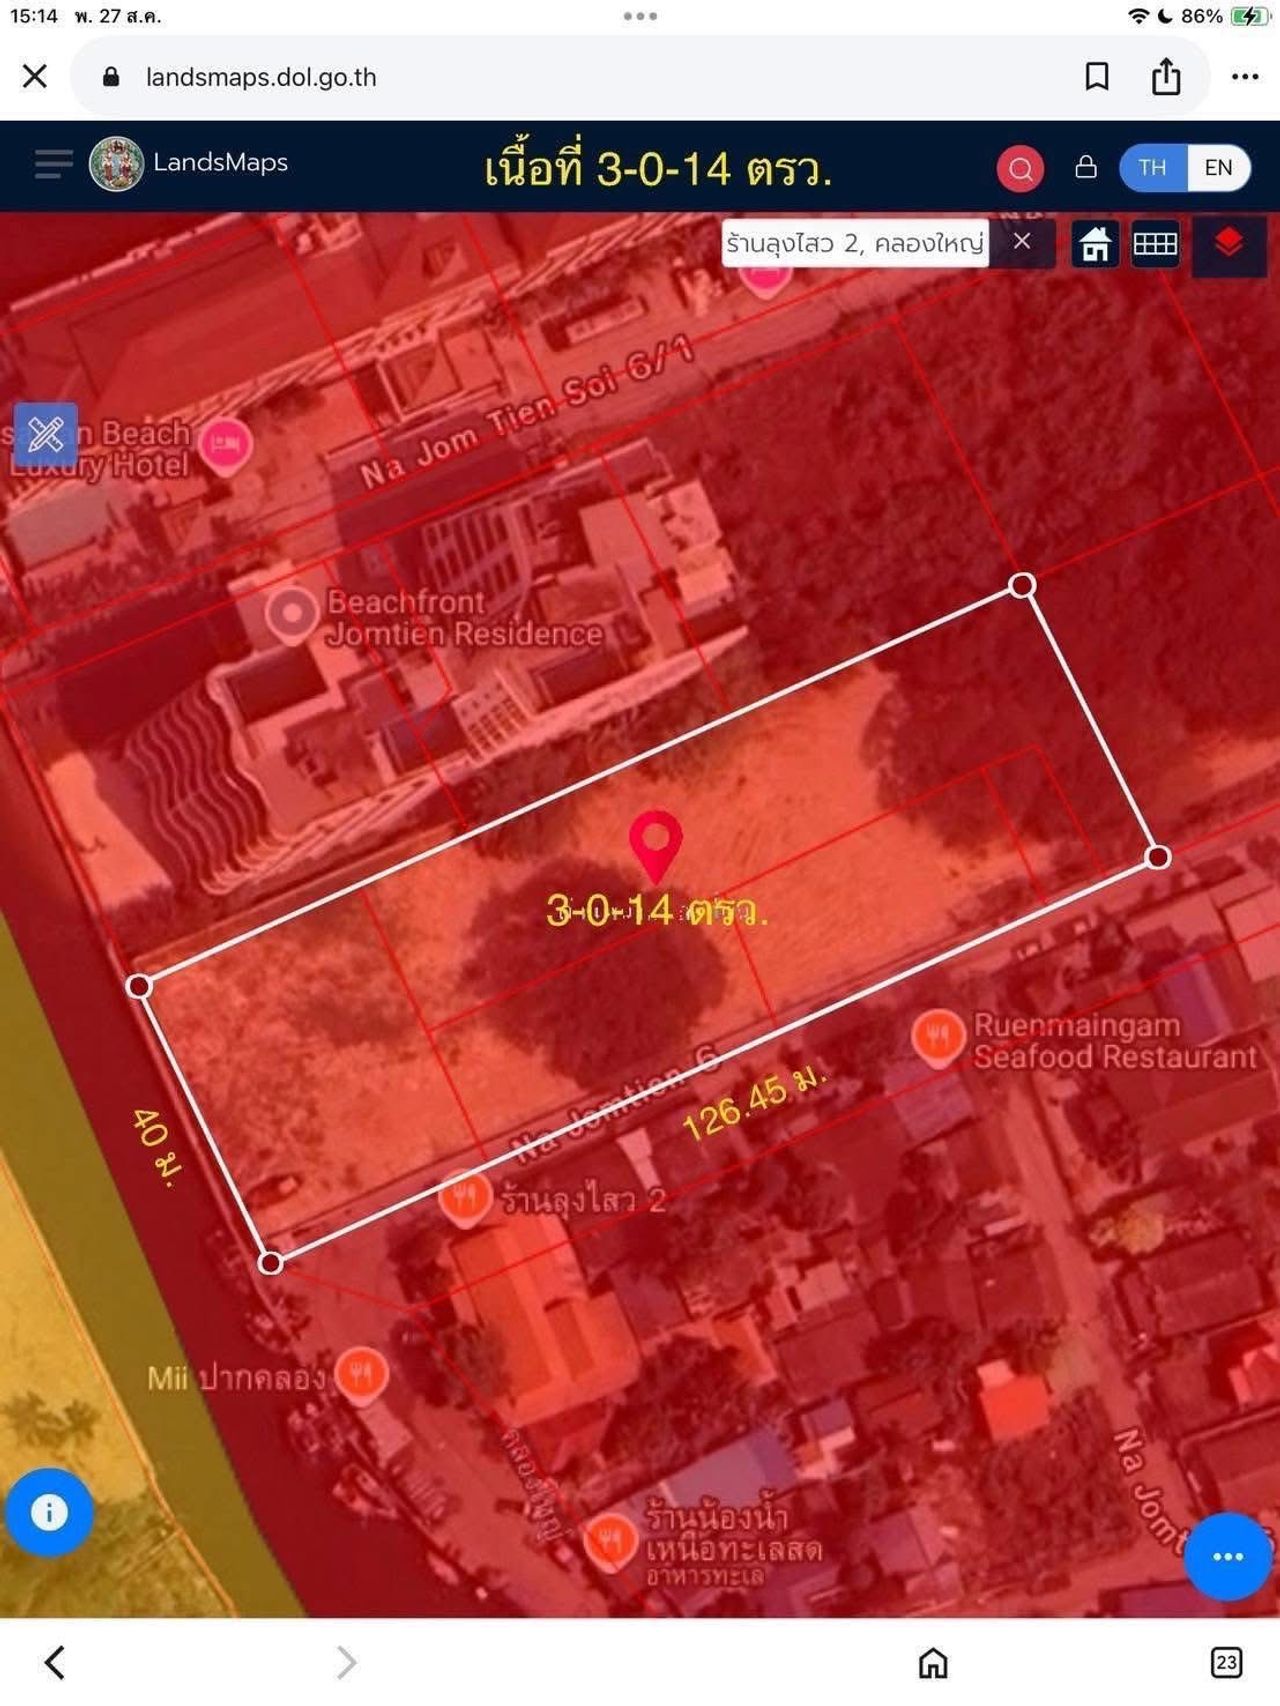The width and height of the screenshot is (1280, 1706).
Task: Click the home icon on map toolbar
Action: tap(1095, 244)
